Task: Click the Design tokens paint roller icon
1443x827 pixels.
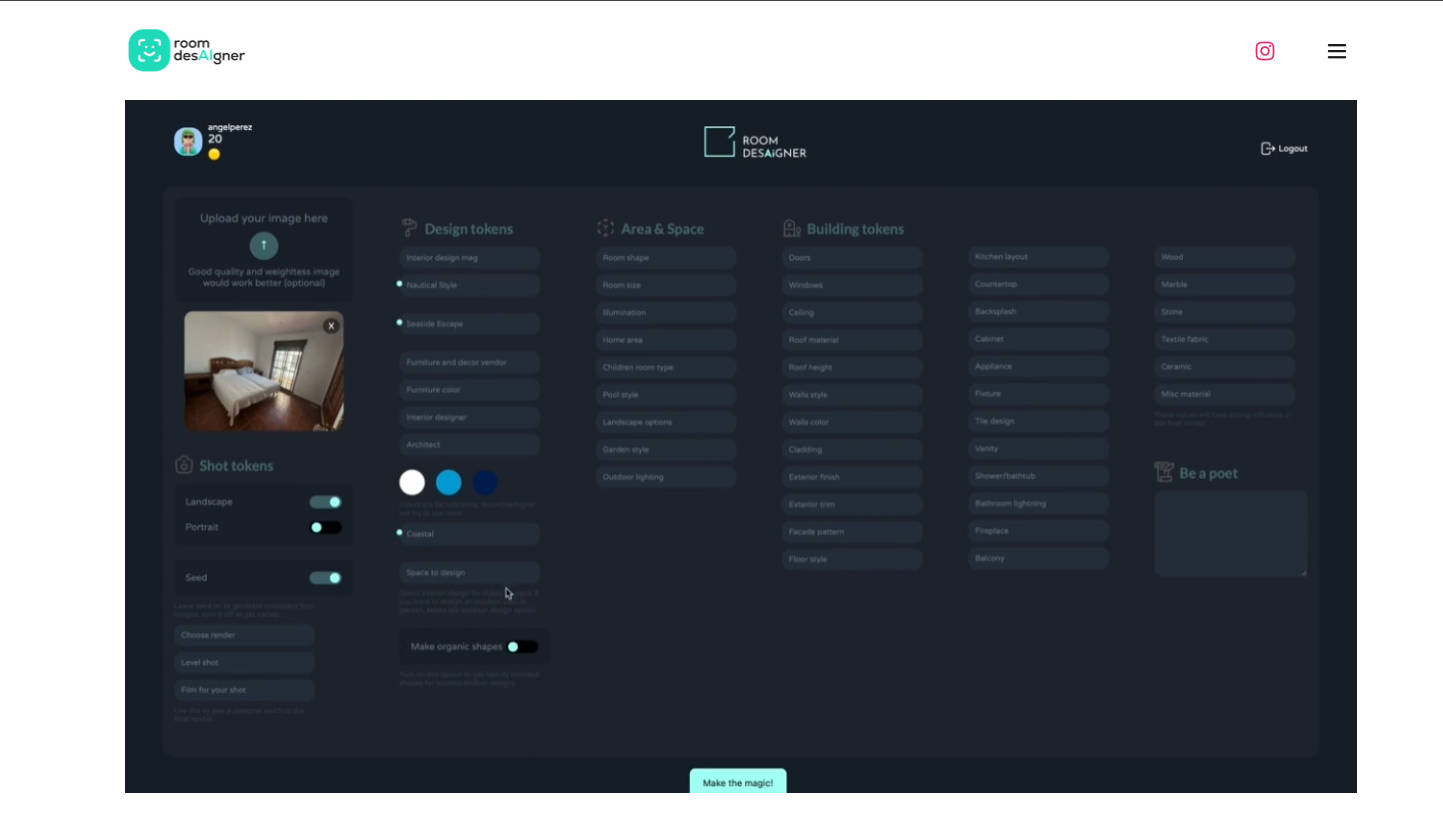Action: point(409,229)
